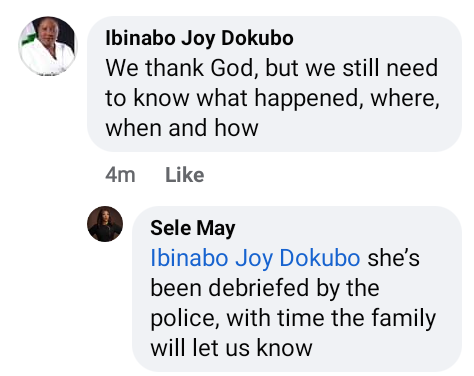Viewport: 474px width, 376px height.
Task: Visit Ibinabo Joy Dokubo's profile via bold name
Action: 199,38
